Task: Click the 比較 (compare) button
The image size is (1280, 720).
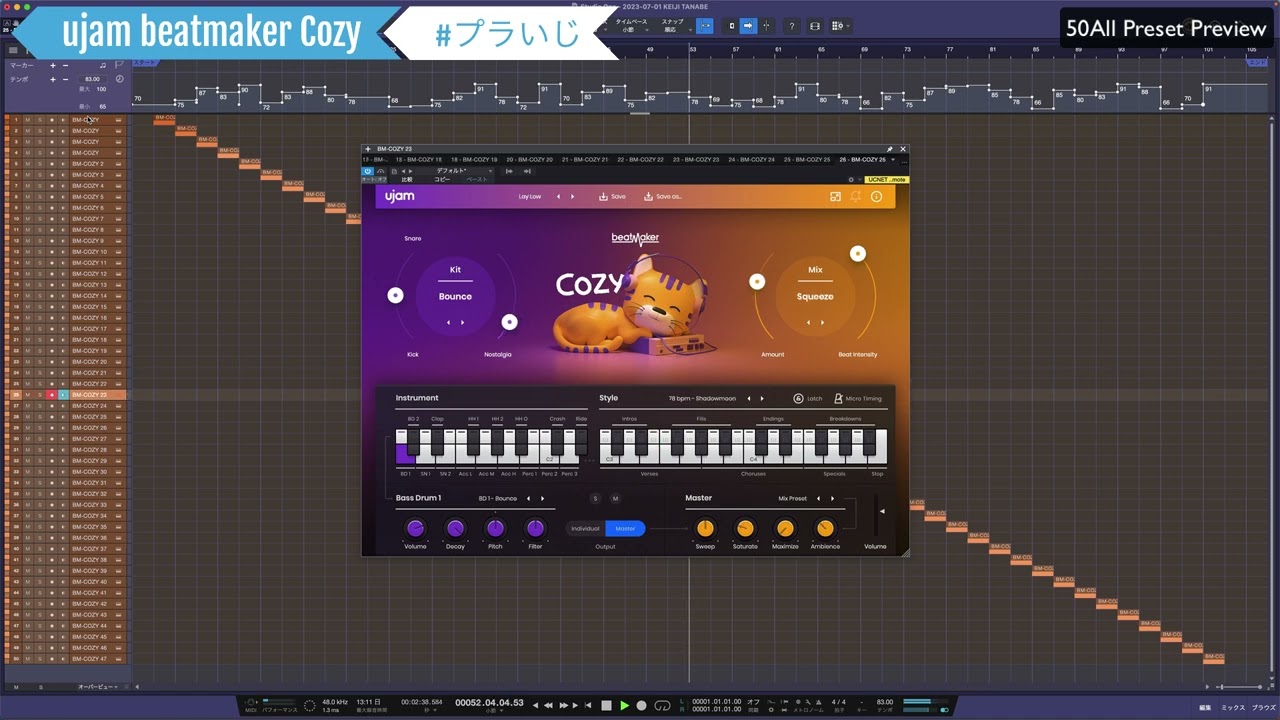Action: pos(407,179)
